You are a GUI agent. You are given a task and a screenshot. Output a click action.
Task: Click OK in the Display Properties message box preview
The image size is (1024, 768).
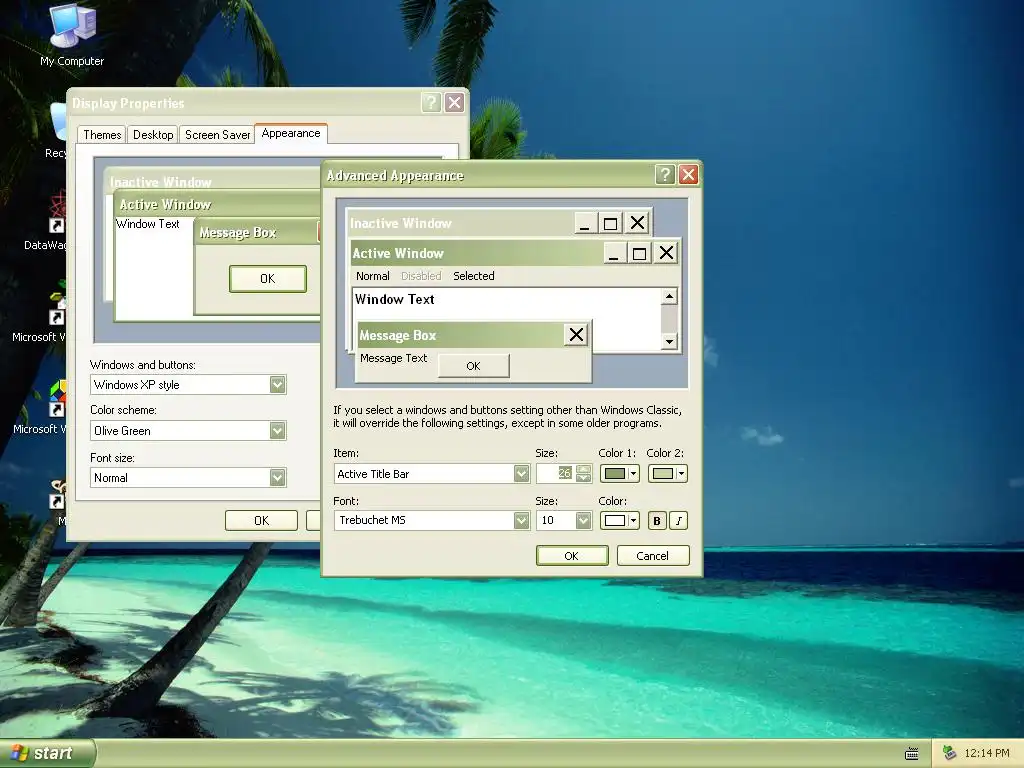tap(268, 279)
